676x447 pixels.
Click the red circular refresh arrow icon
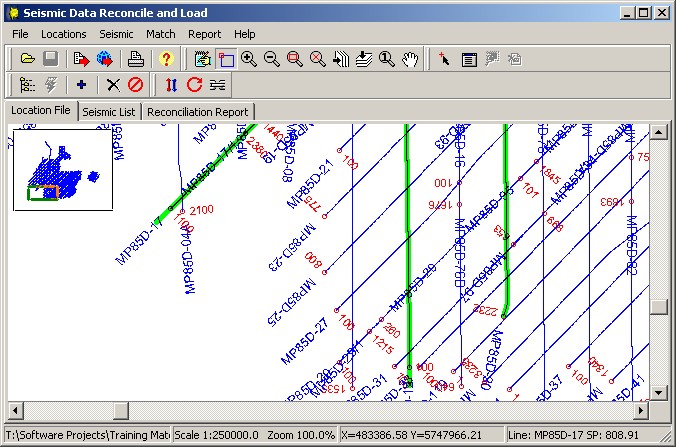tap(194, 86)
